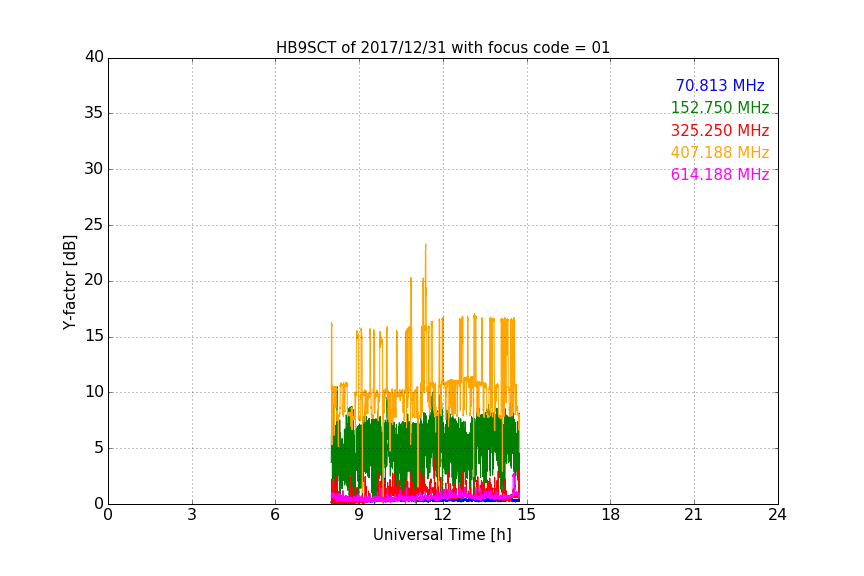Screen dimensions: 864x576
Task: Select the 407.188 MHz legend label
Action: 720,152
